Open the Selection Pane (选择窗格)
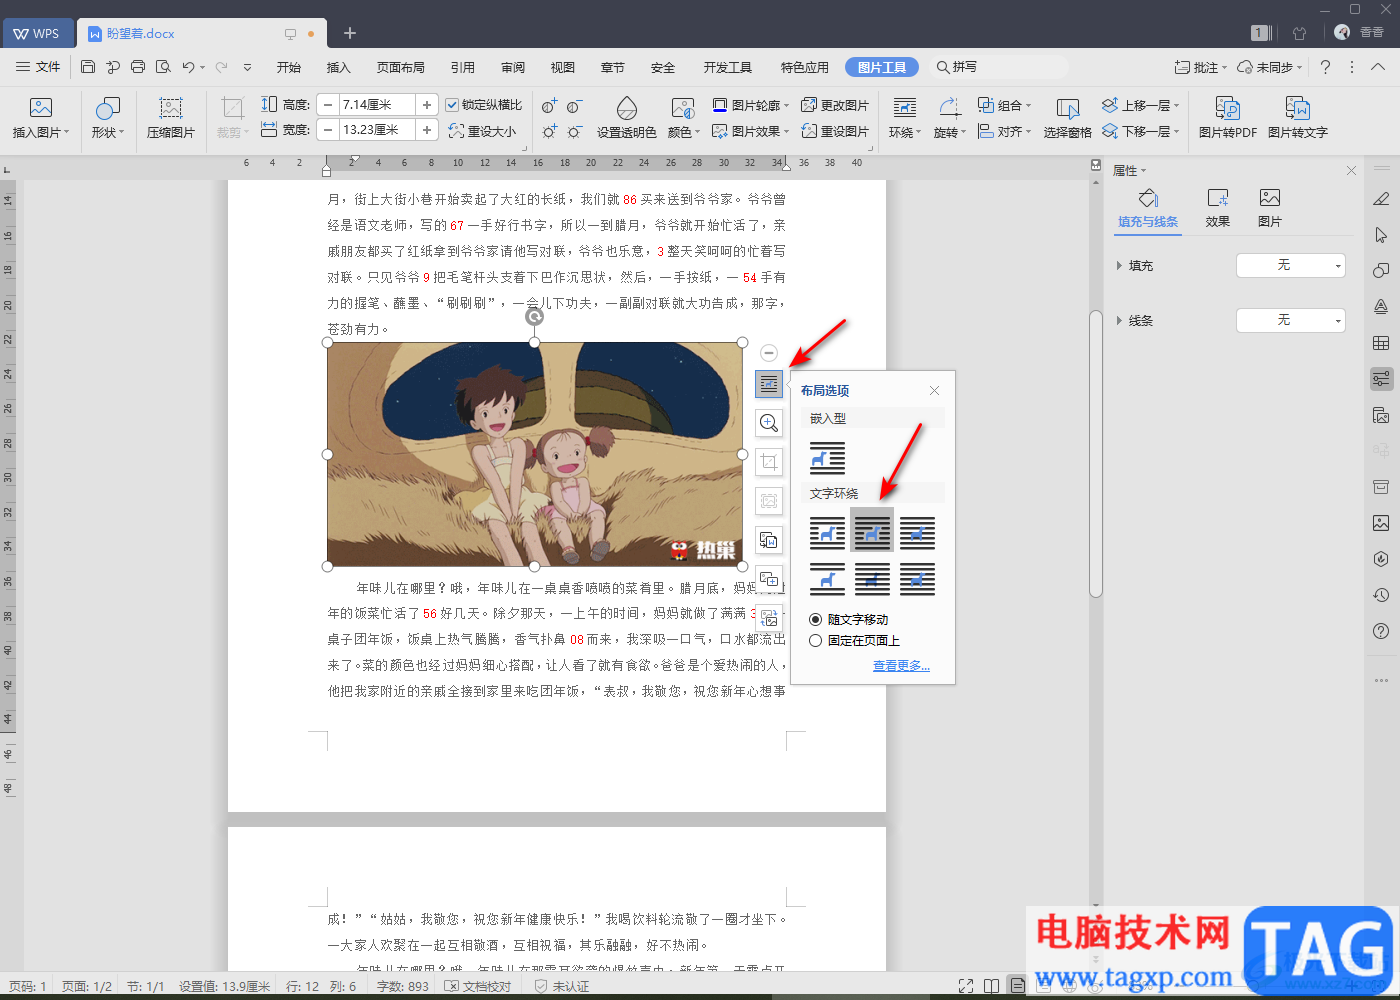 1068,118
